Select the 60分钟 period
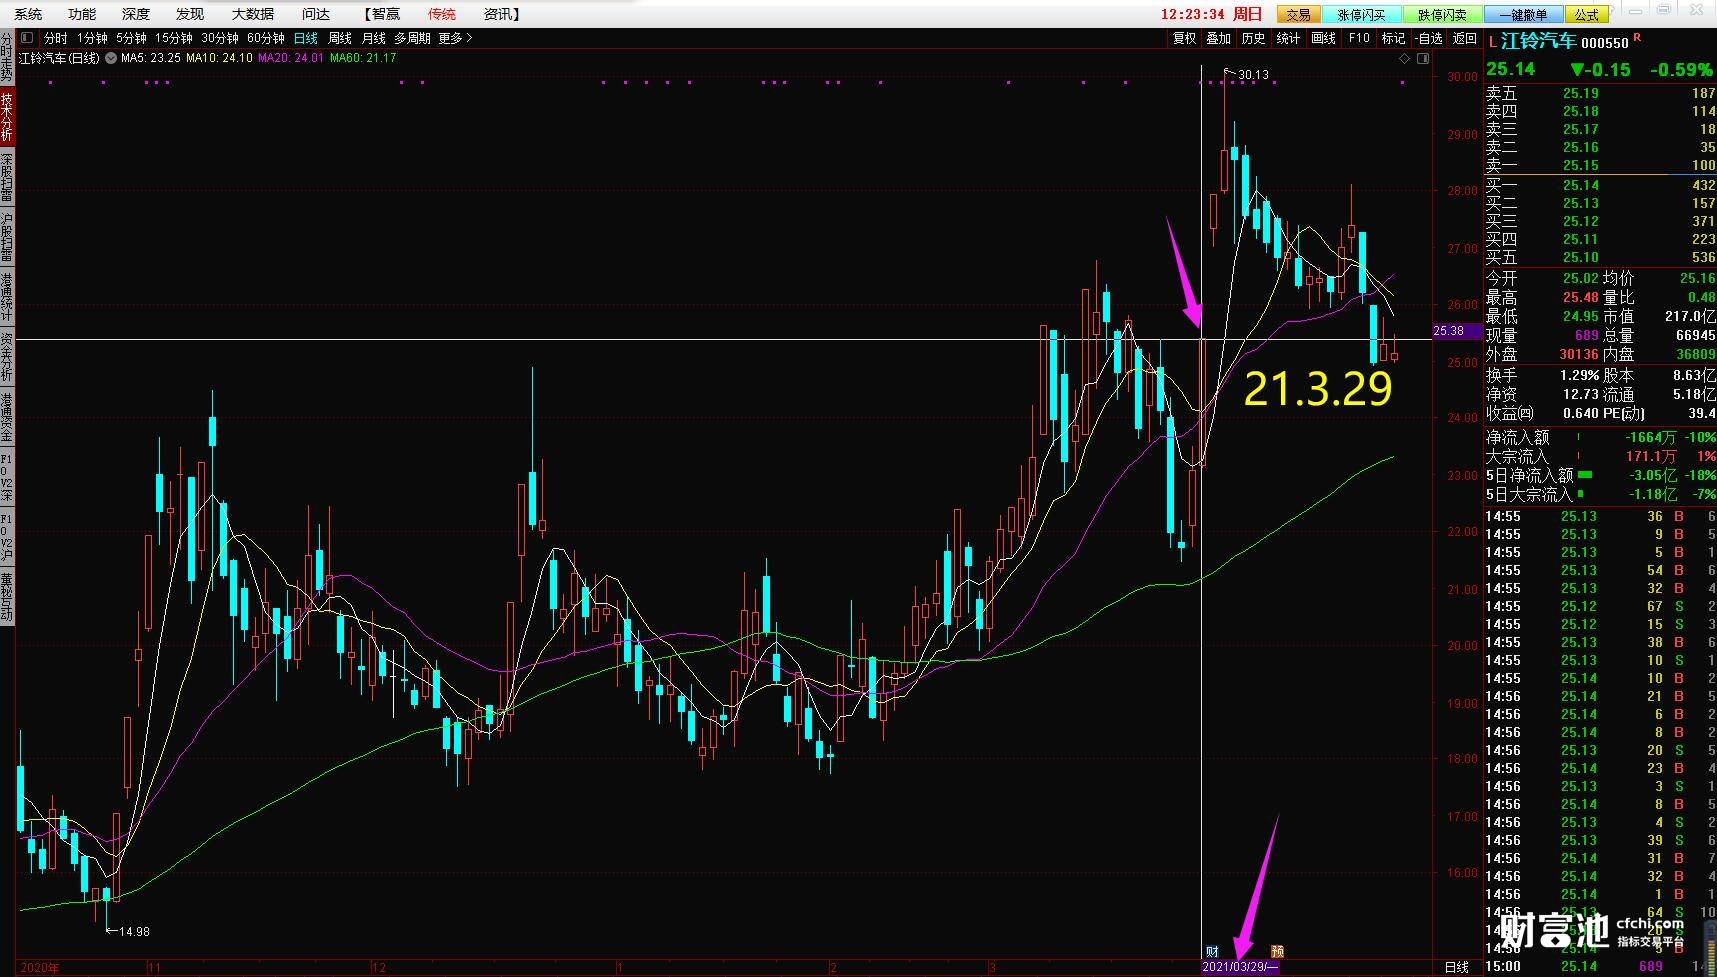Viewport: 1717px width, 977px height. pos(266,38)
